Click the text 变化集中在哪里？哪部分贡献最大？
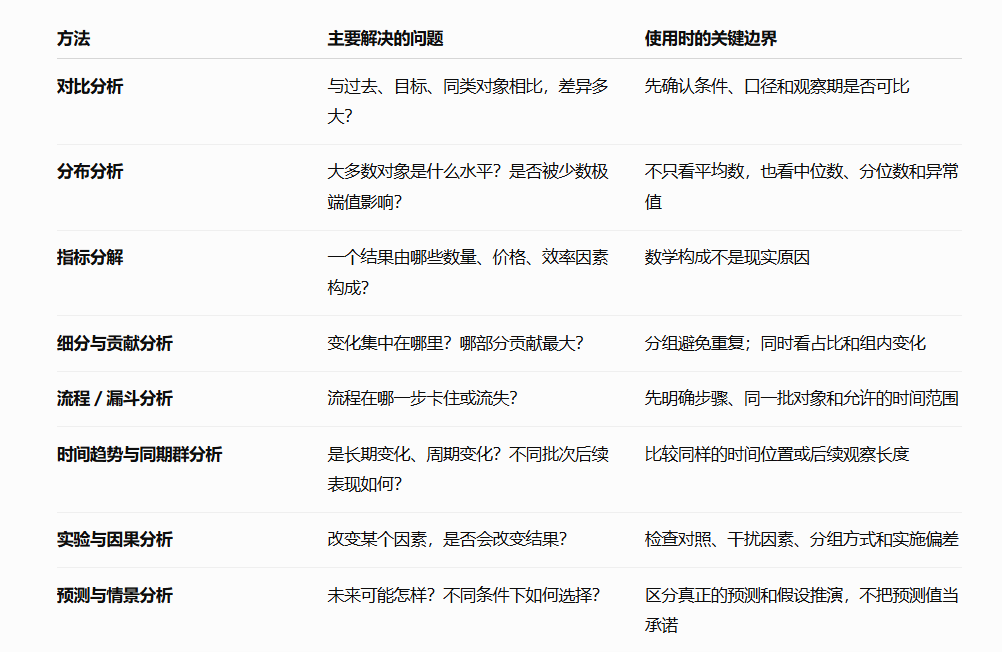Image resolution: width=1002 pixels, height=652 pixels. (456, 343)
